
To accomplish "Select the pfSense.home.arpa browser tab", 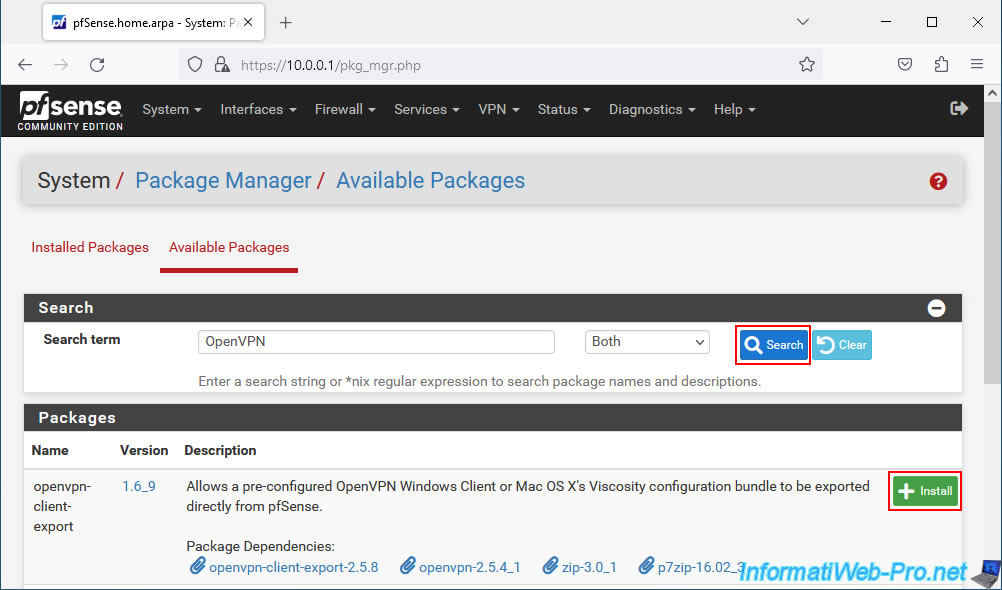I will coord(153,22).
